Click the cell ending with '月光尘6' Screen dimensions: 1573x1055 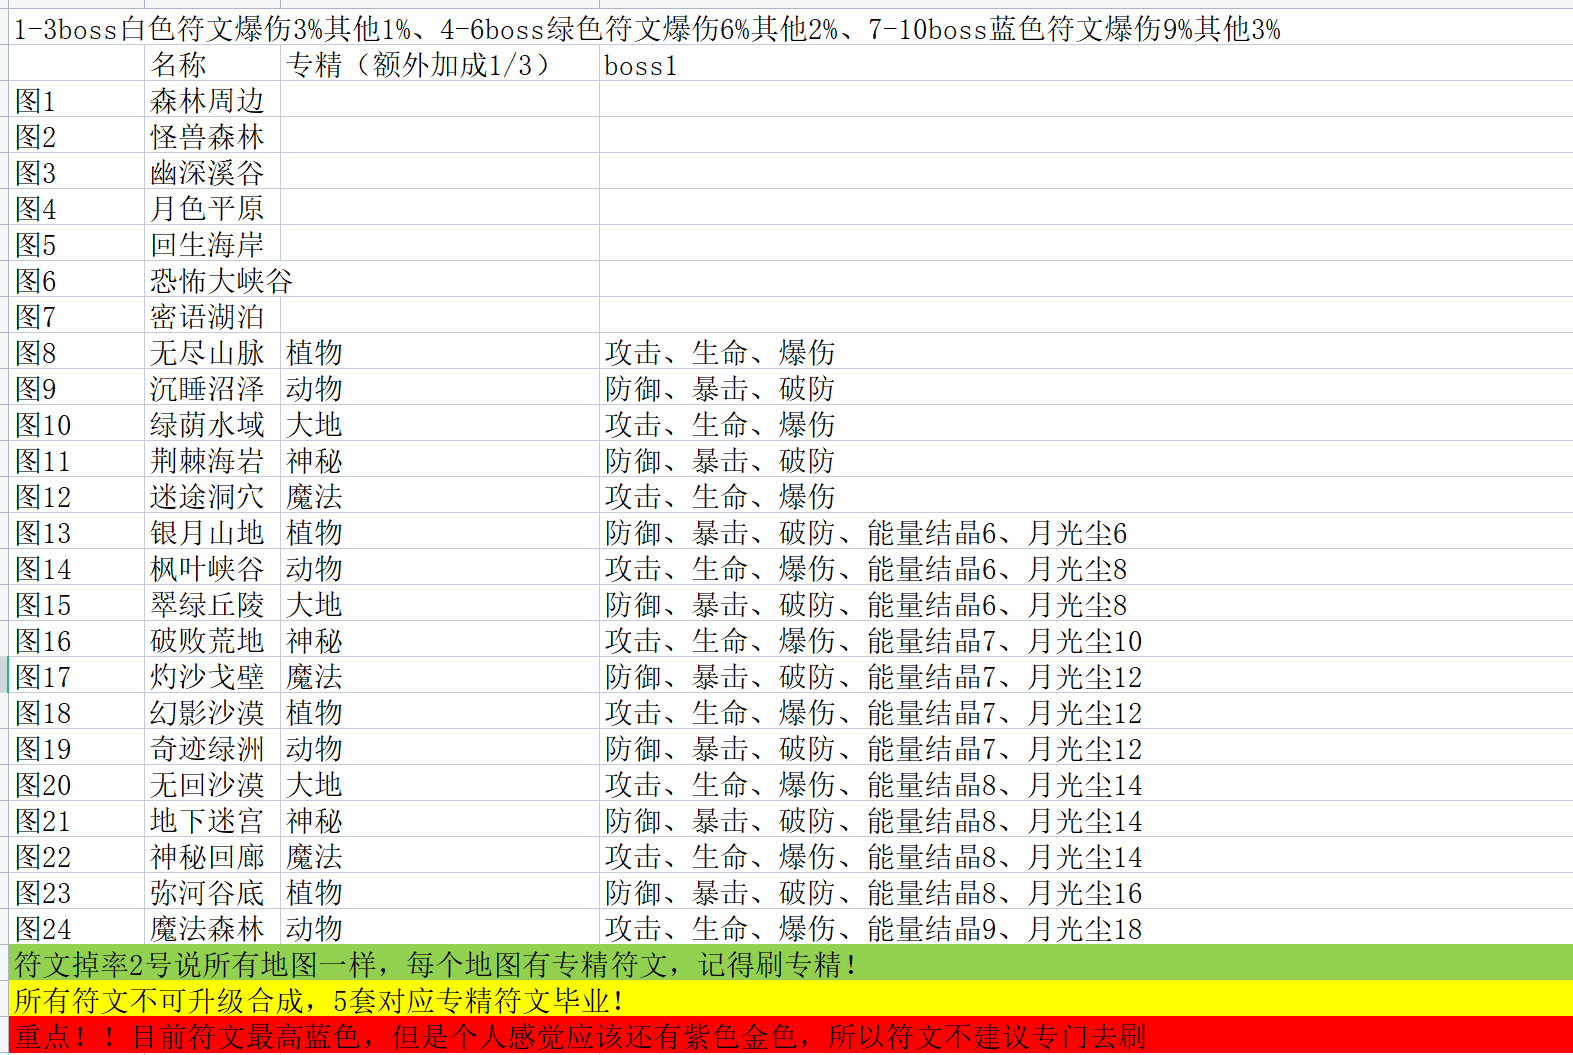(x=1086, y=531)
